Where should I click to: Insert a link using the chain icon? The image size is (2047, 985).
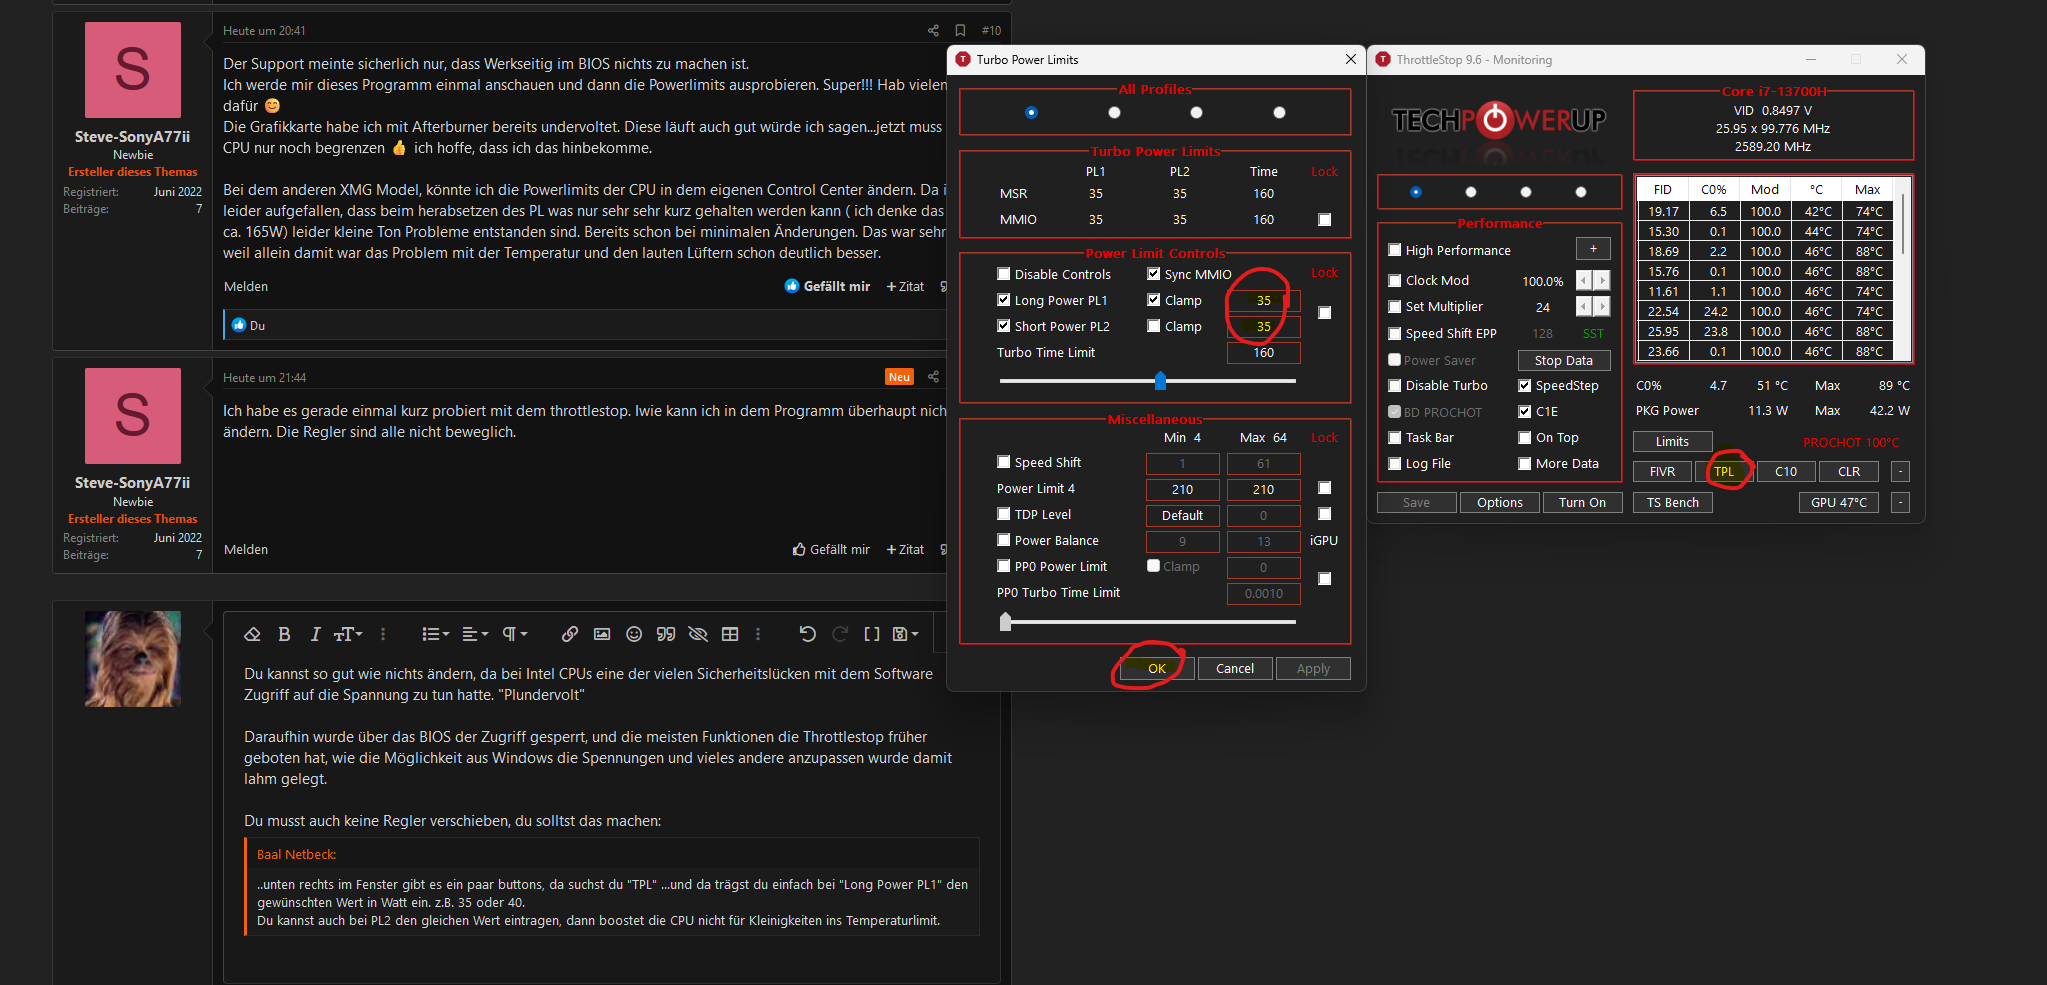(570, 634)
